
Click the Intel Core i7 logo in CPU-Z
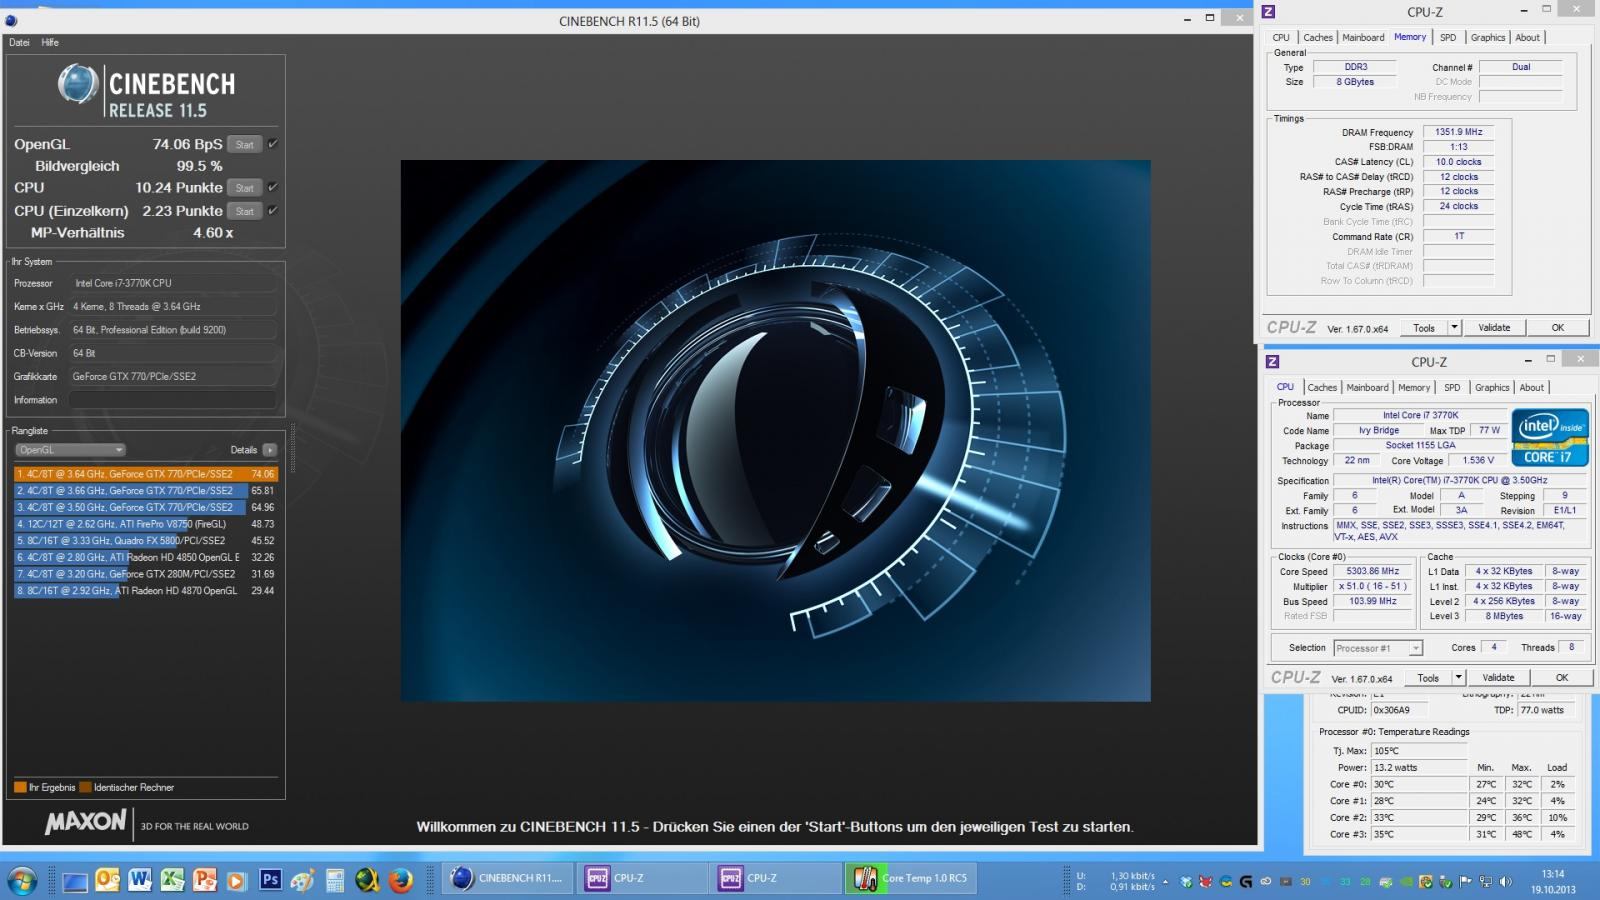click(1549, 437)
